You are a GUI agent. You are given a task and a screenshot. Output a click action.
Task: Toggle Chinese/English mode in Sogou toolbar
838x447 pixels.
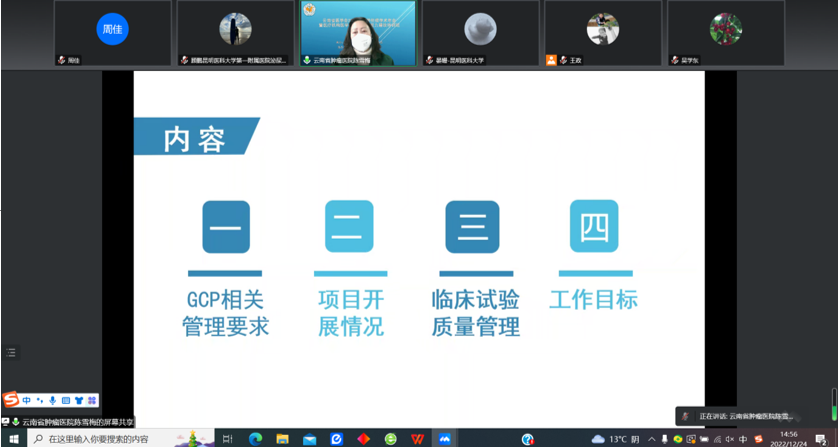27,400
